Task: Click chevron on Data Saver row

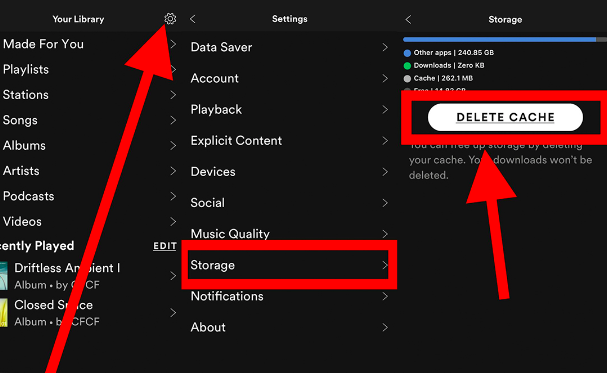Action: point(385,47)
